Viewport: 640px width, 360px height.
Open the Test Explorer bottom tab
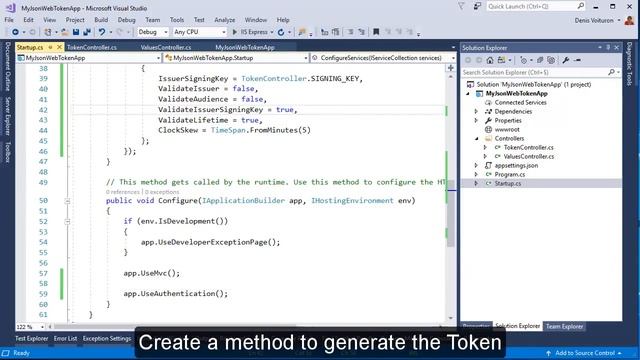point(31,338)
